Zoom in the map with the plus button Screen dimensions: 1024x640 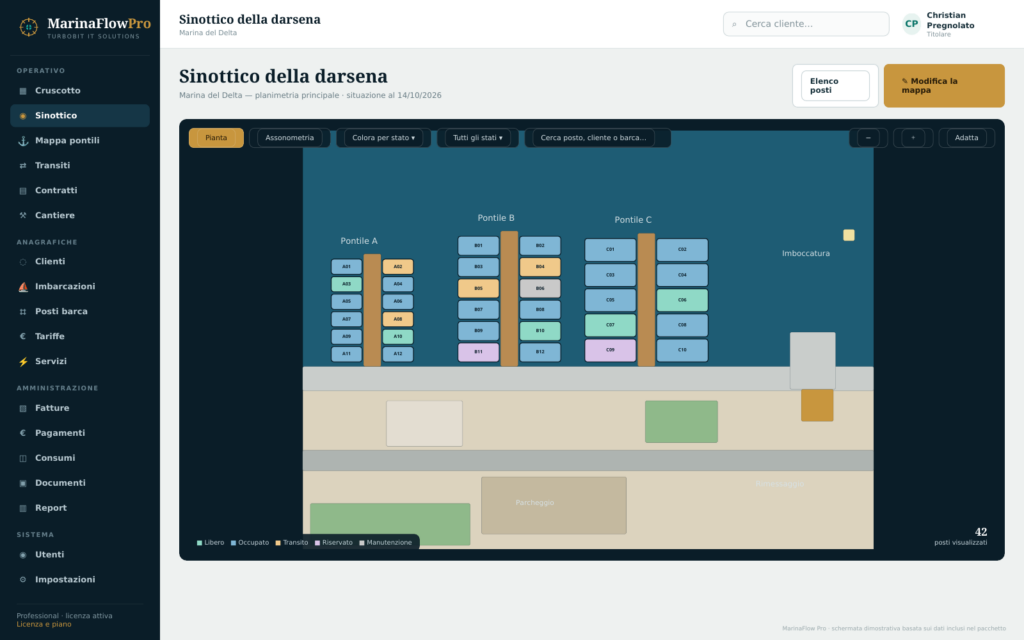pos(913,138)
